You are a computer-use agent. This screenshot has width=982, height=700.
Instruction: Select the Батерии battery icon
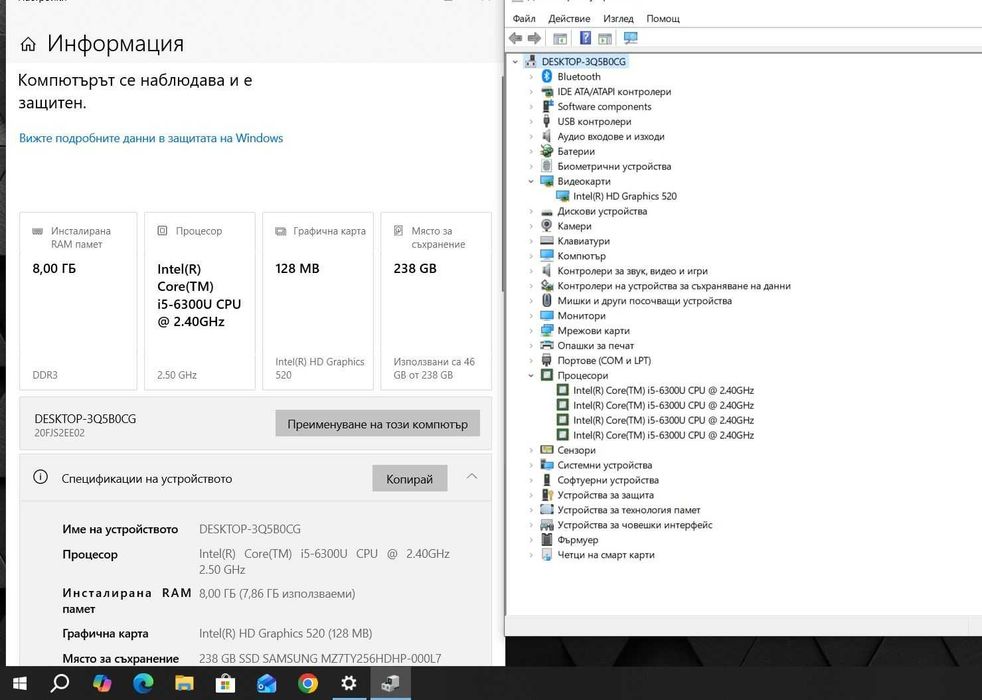click(547, 151)
